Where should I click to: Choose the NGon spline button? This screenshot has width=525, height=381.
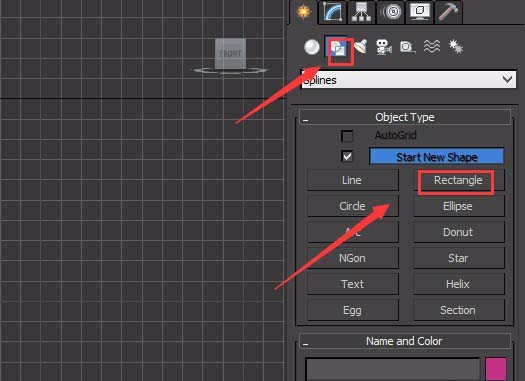353,258
